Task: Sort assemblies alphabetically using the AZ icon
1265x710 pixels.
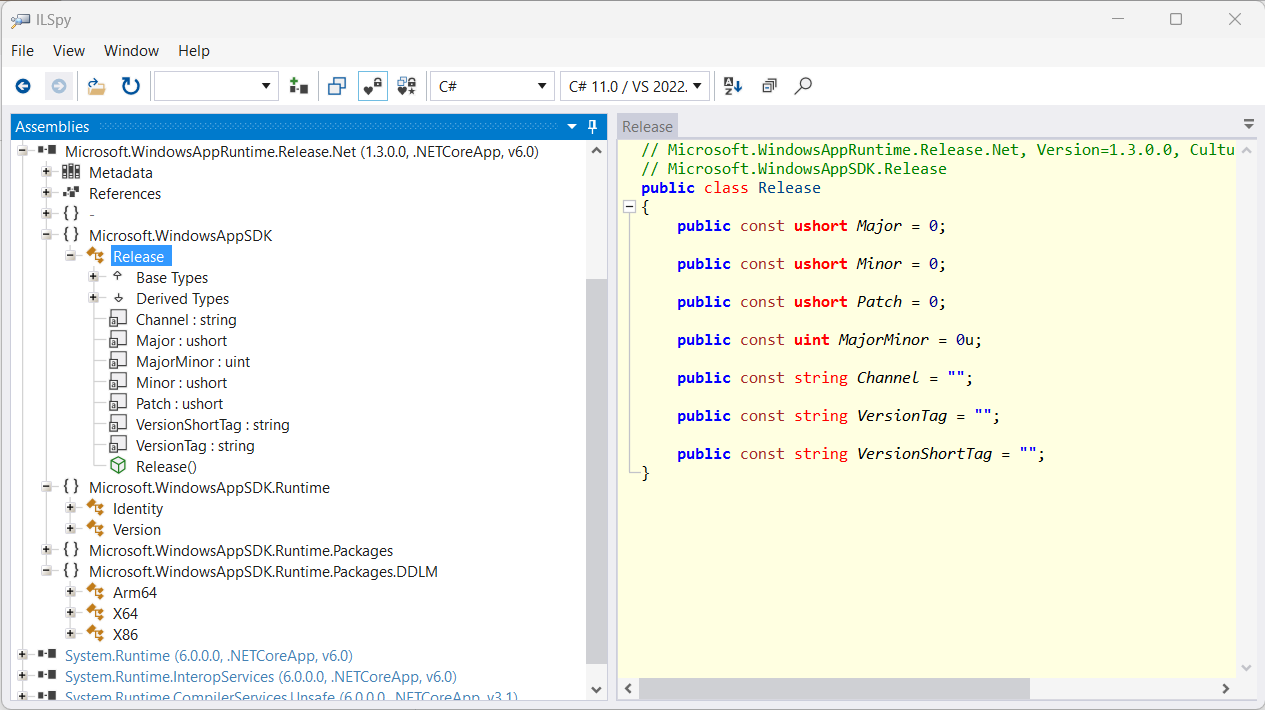Action: pos(732,86)
